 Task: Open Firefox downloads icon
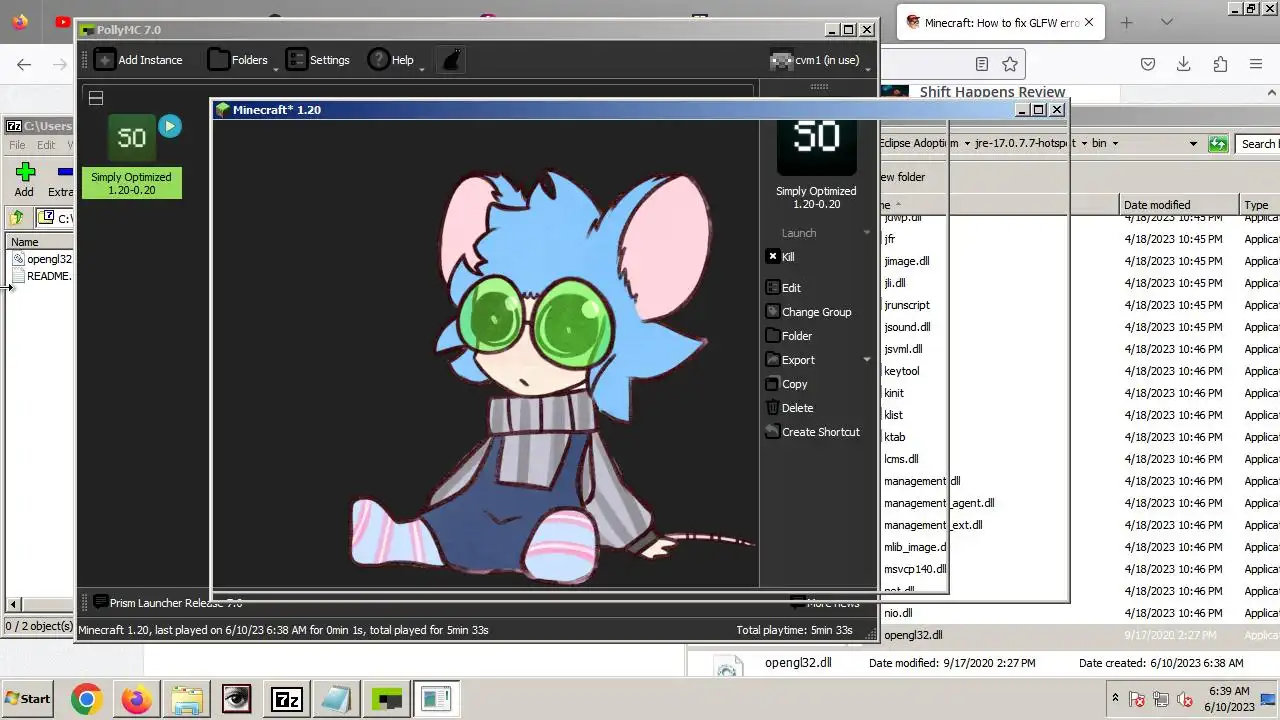pyautogui.click(x=1184, y=64)
